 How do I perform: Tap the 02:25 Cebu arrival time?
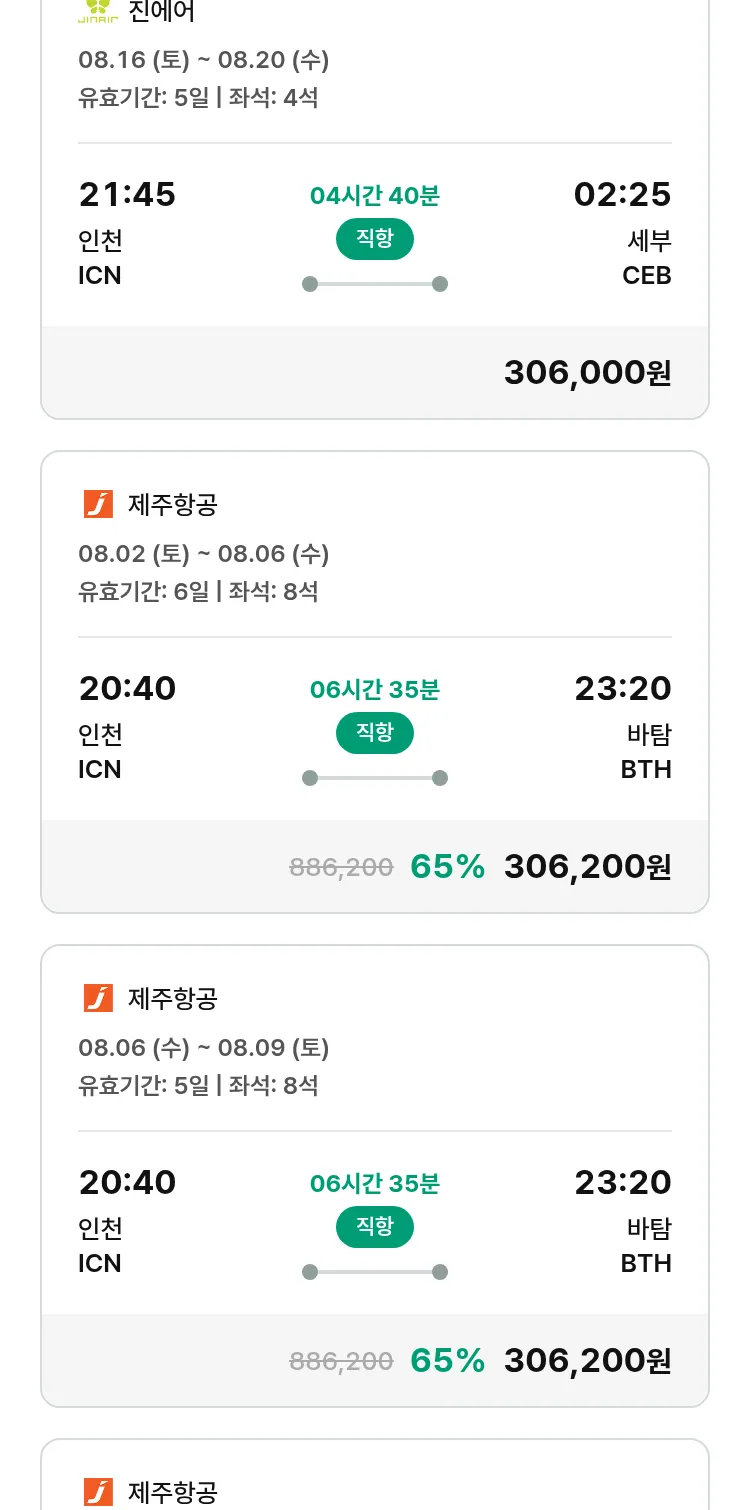pos(622,195)
